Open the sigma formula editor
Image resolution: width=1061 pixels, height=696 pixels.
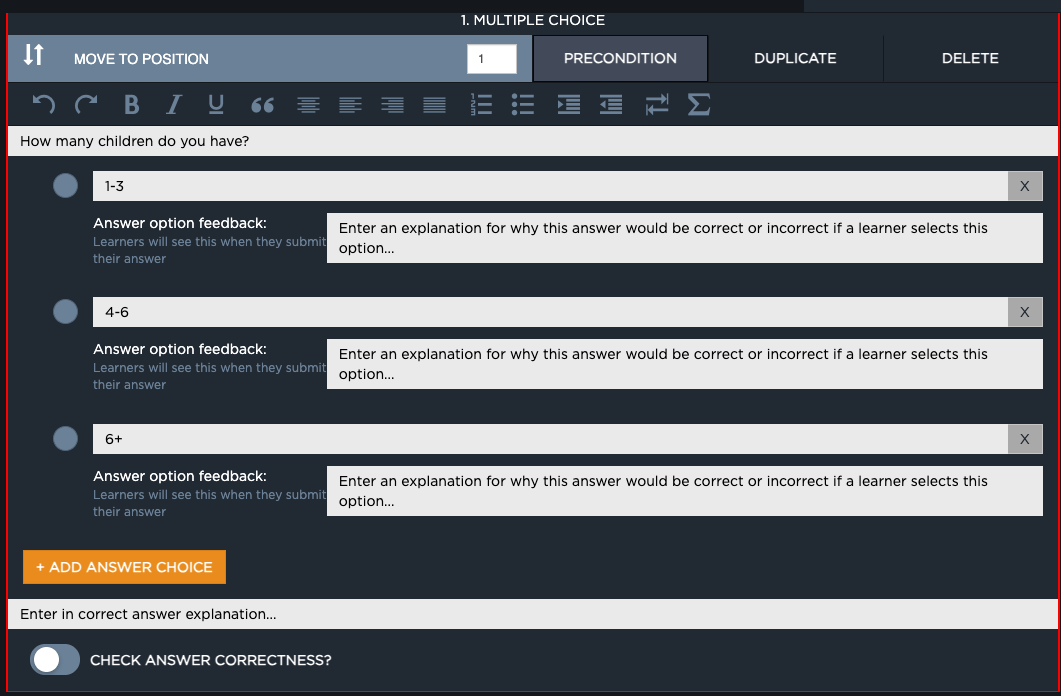click(x=699, y=105)
